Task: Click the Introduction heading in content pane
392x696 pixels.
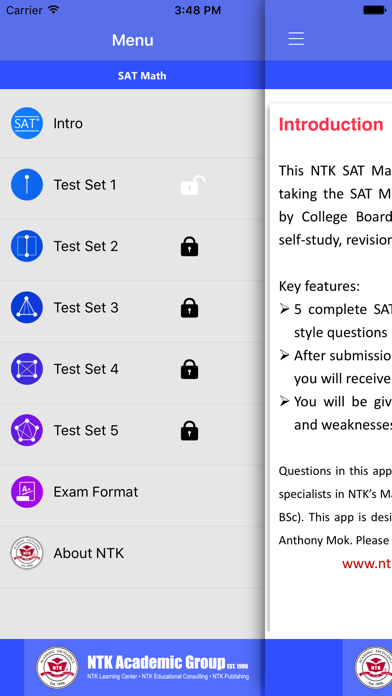Action: pyautogui.click(x=331, y=124)
